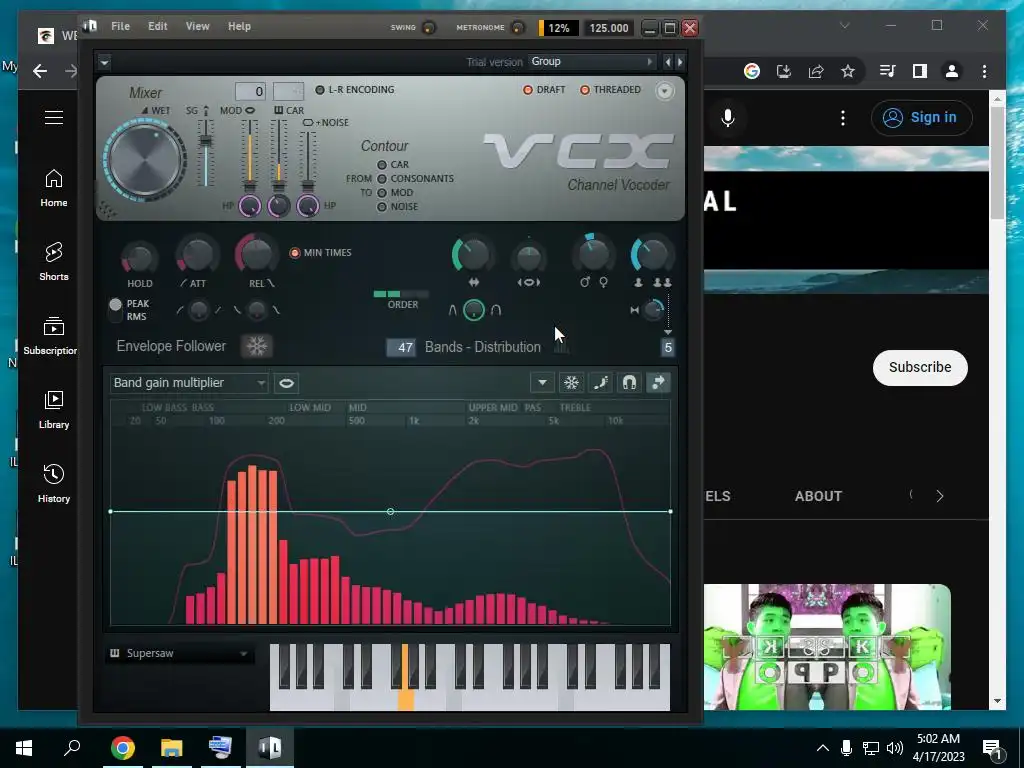Click the 125.000 tempo display
The image size is (1024, 768).
tap(609, 28)
